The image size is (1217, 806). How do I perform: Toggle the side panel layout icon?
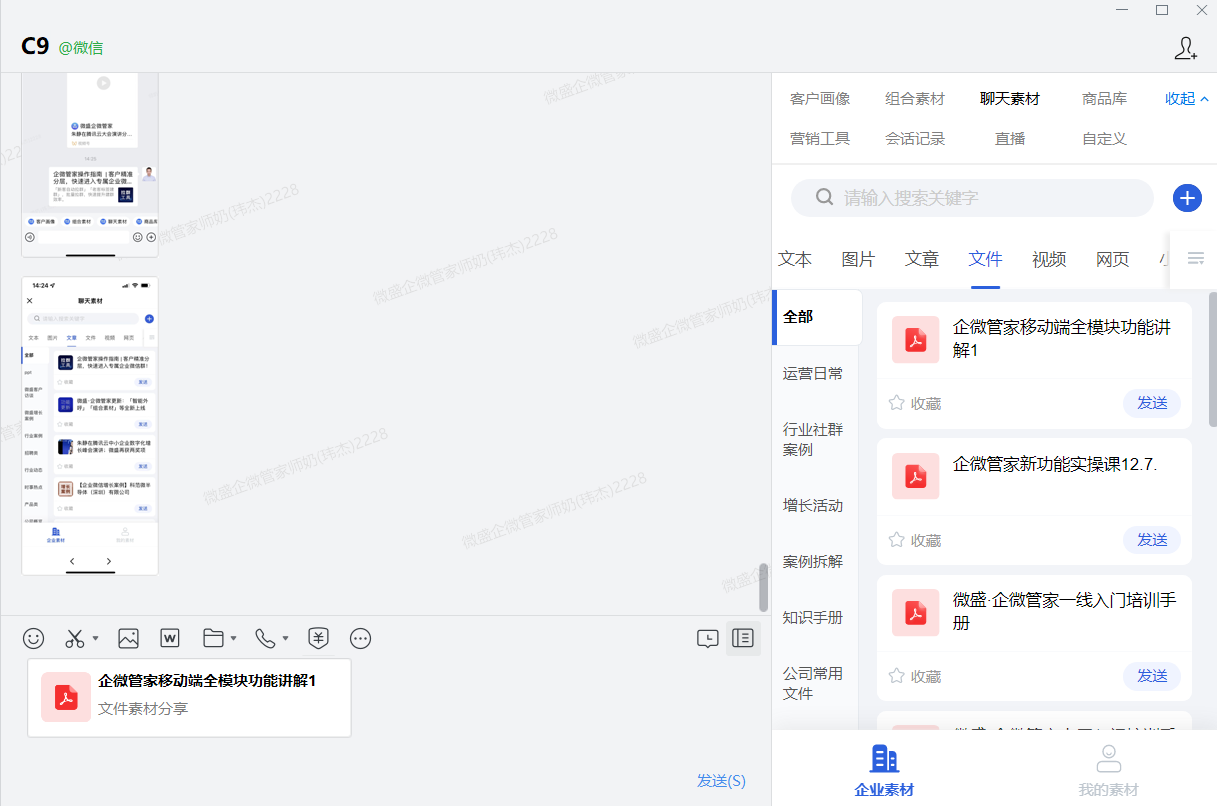pos(742,638)
